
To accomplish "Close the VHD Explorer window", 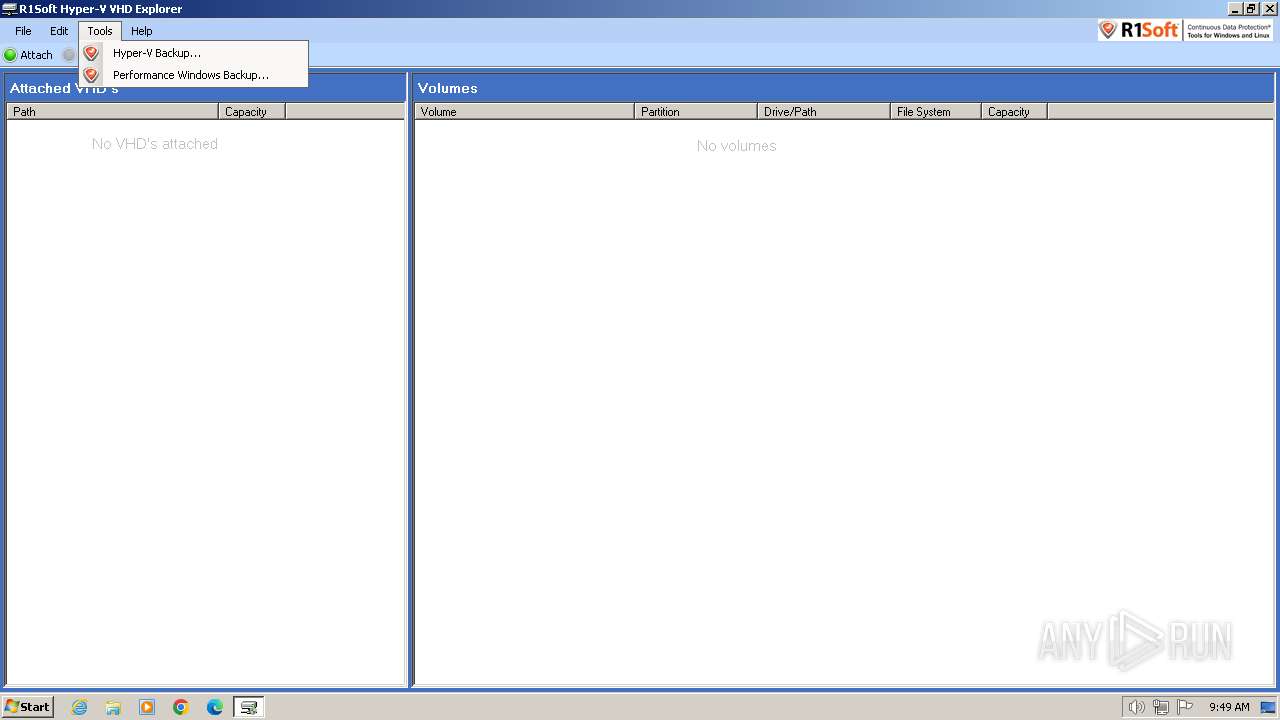I will 1270,9.
